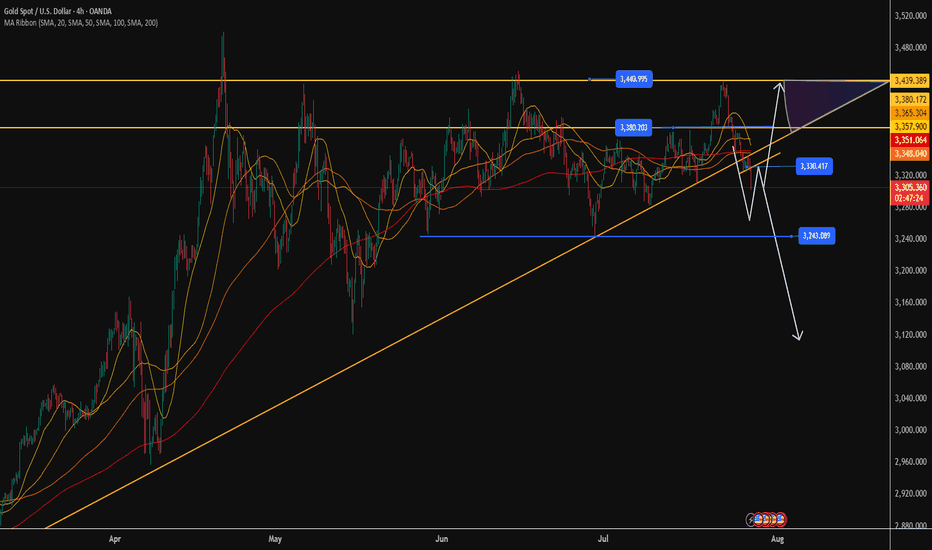Click the 3,160.000 price scale label
The height and width of the screenshot is (550, 932).
pyautogui.click(x=911, y=303)
